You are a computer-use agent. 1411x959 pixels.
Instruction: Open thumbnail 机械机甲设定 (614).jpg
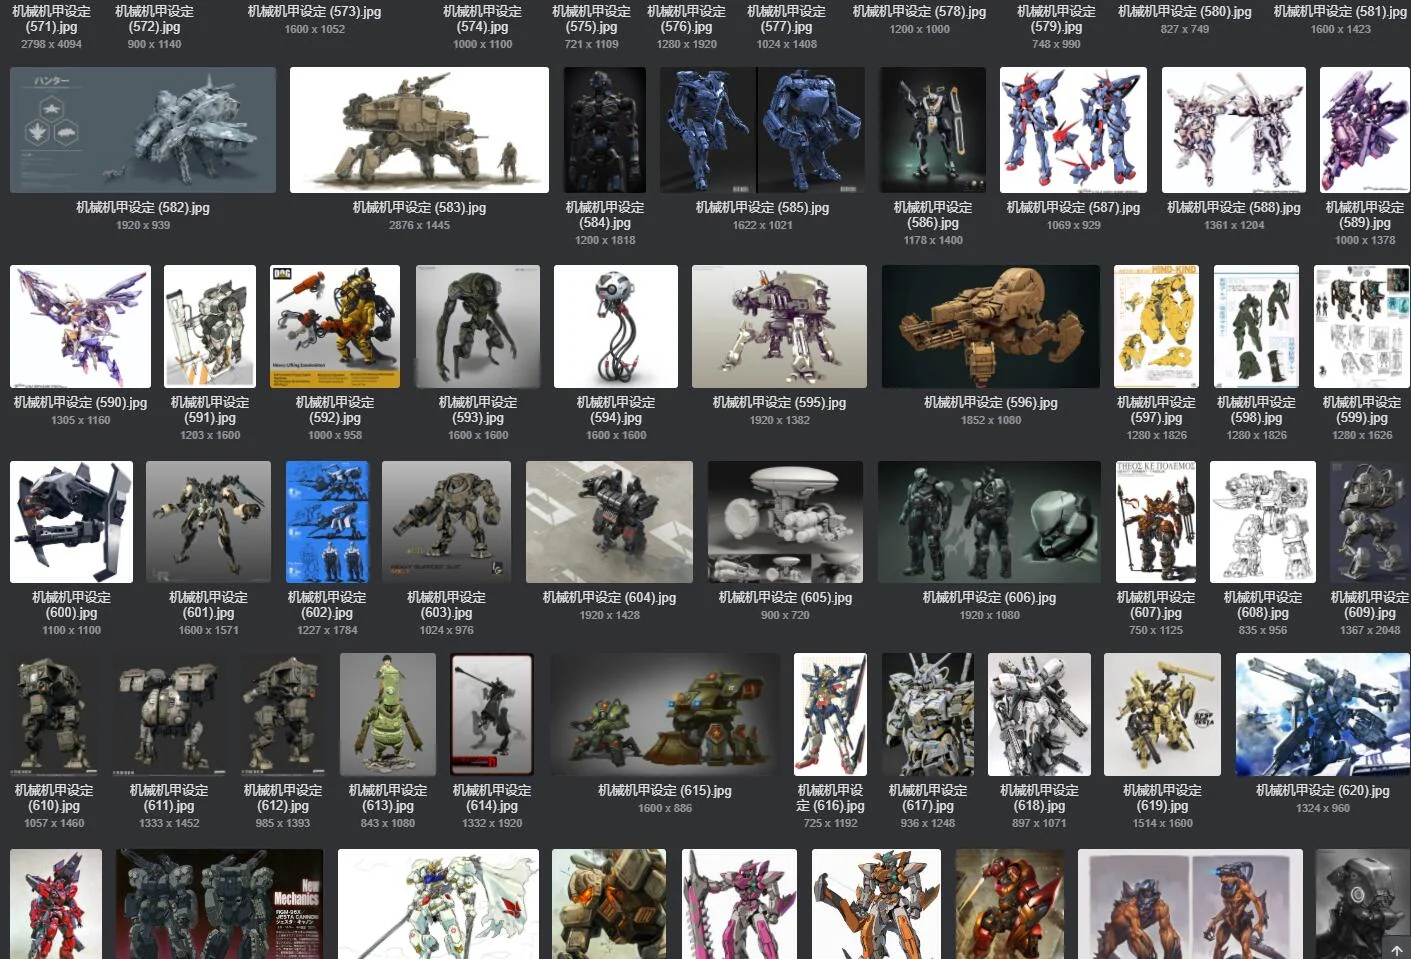(x=492, y=715)
